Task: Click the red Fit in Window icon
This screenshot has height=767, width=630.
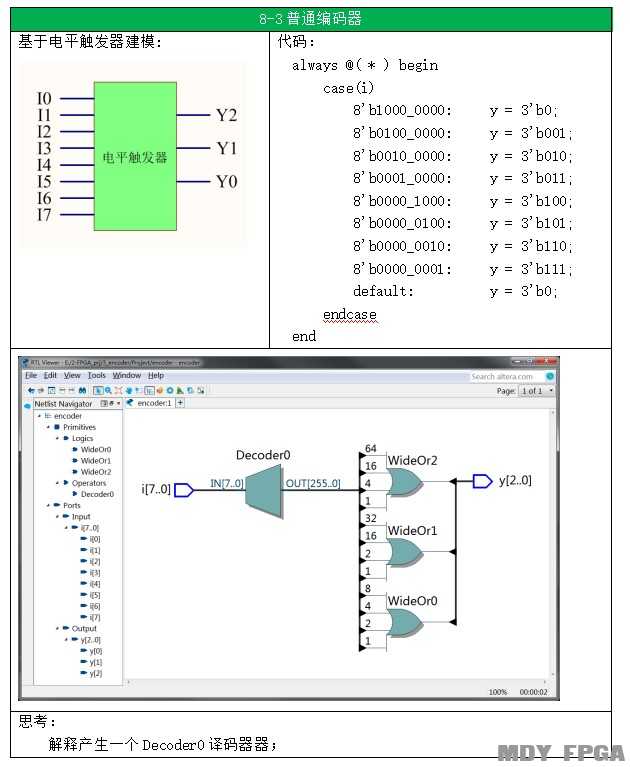Action: click(118, 390)
